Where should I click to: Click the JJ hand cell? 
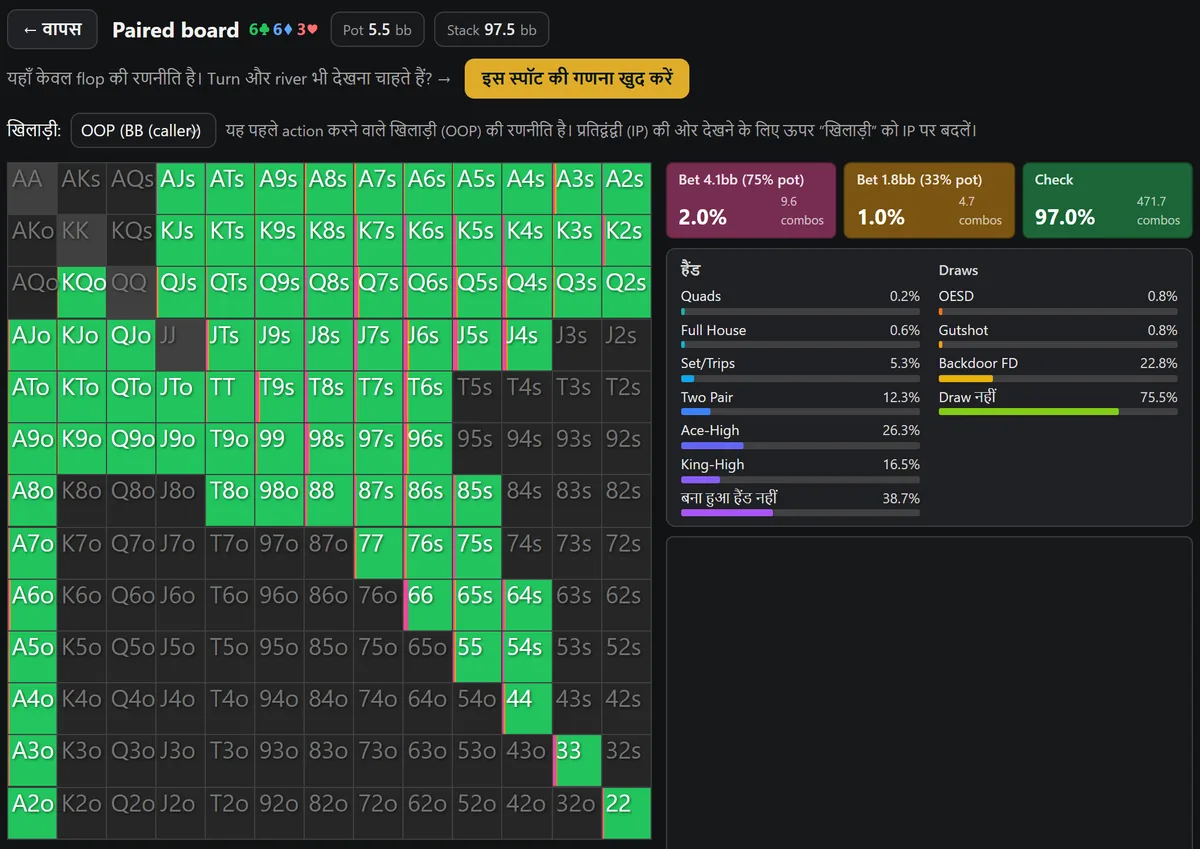coord(181,344)
